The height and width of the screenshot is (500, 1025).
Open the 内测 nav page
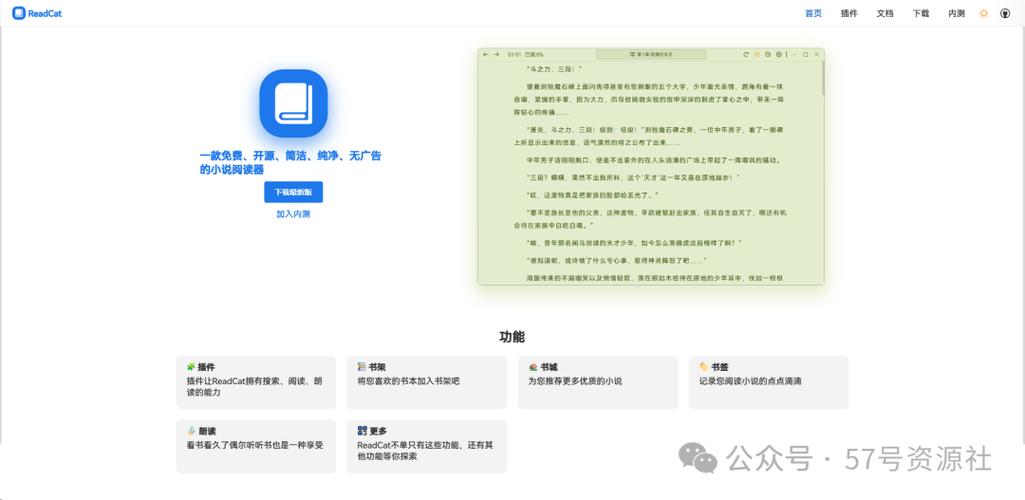click(x=956, y=13)
